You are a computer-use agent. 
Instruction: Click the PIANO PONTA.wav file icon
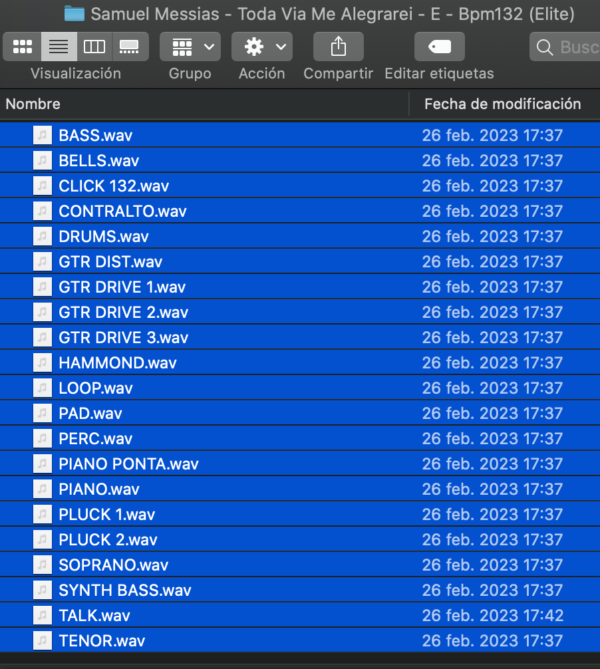[42, 464]
